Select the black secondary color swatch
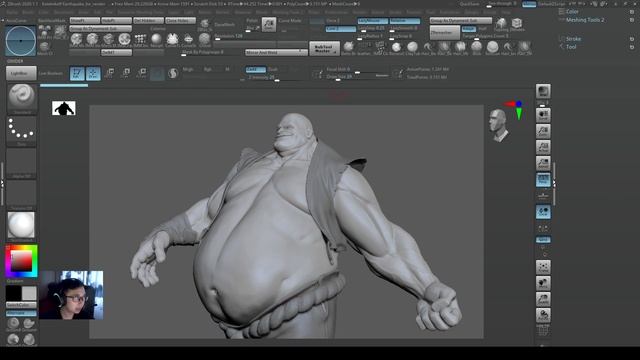Screen dimensions: 640x360 13,293
